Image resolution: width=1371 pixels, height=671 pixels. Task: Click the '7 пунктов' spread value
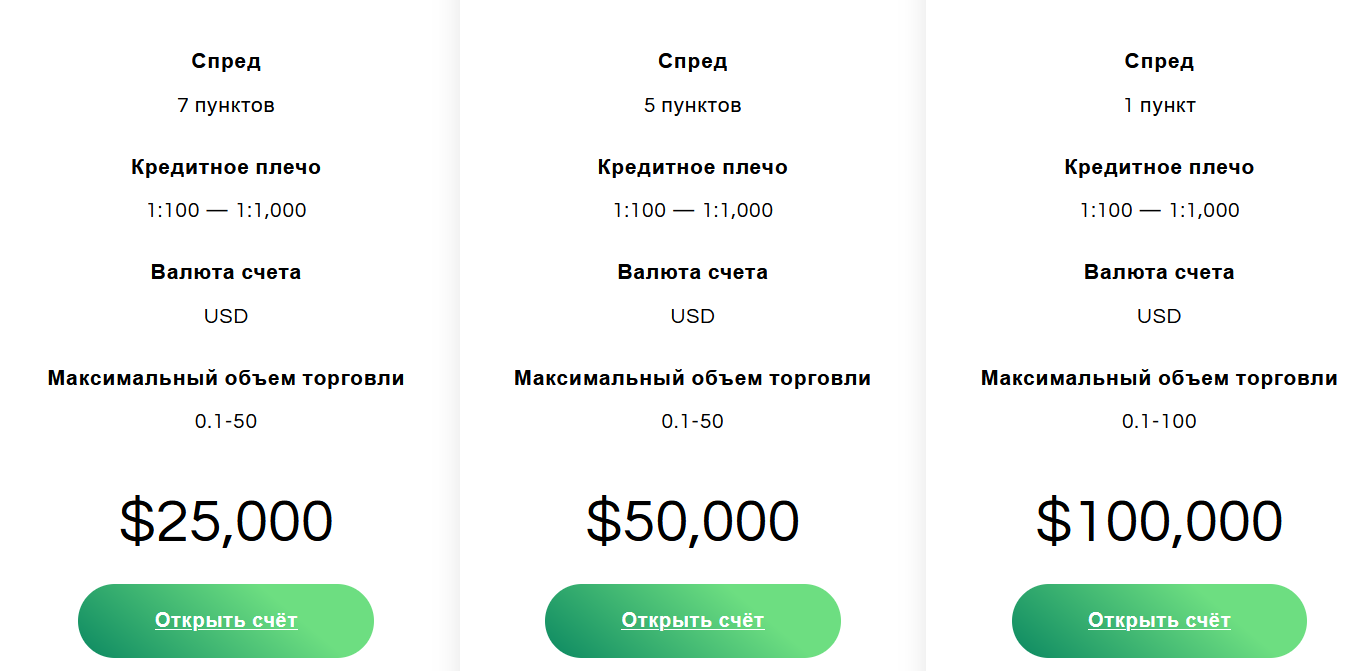pos(226,105)
